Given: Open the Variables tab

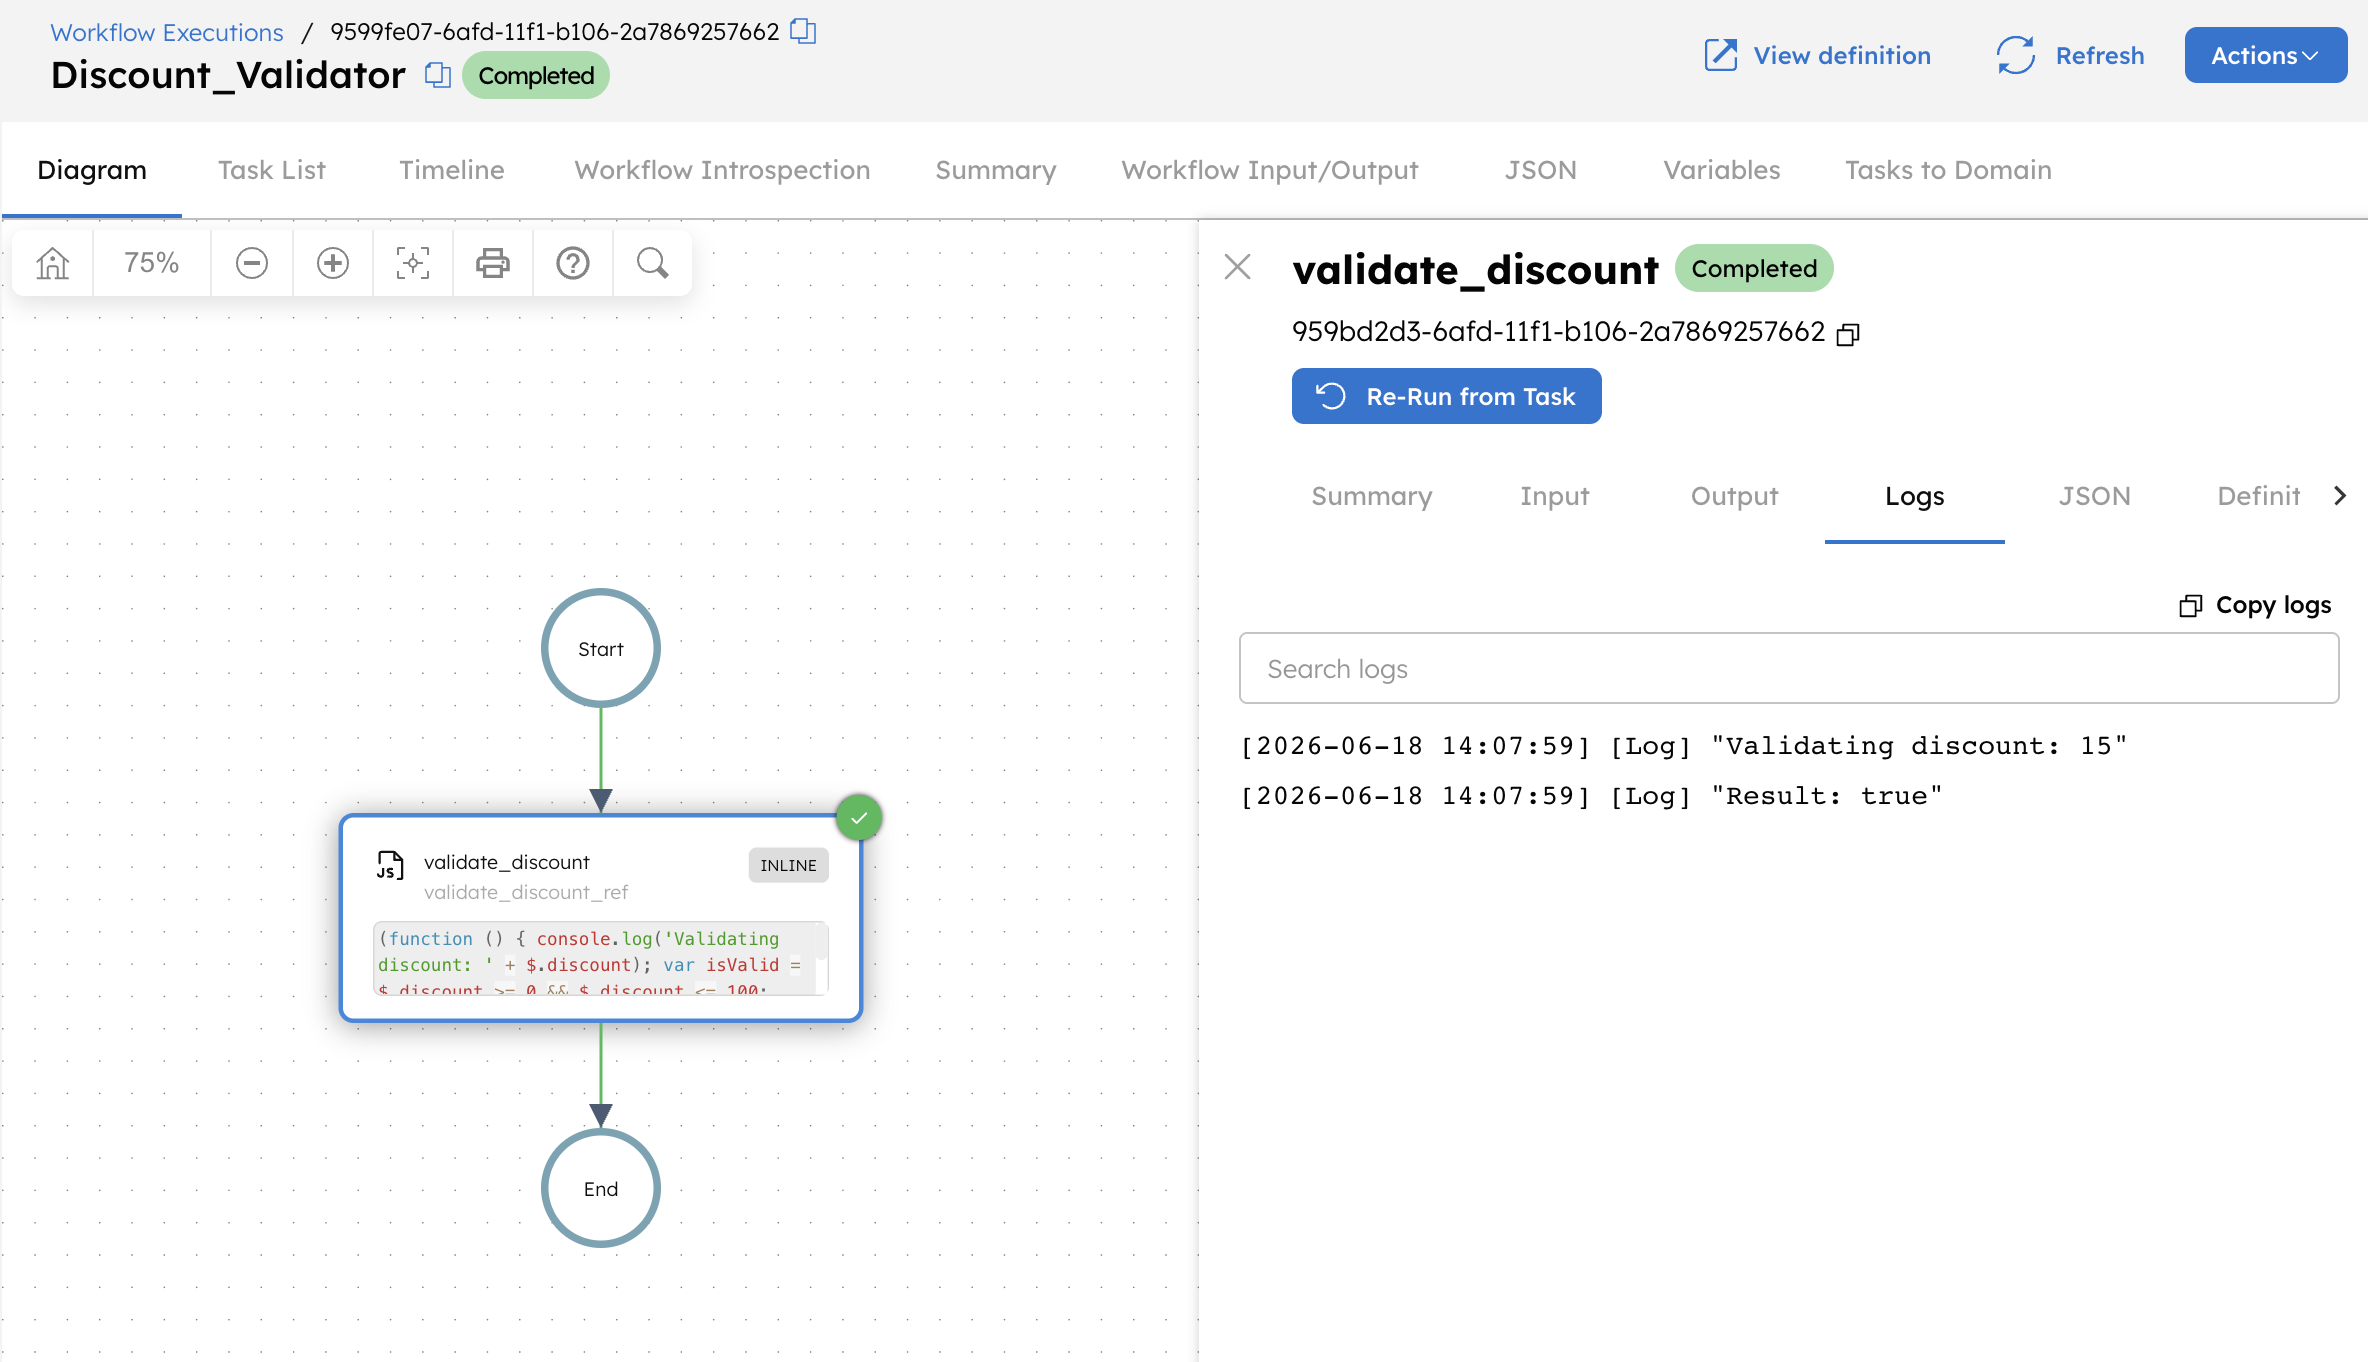Looking at the screenshot, I should 1722,170.
